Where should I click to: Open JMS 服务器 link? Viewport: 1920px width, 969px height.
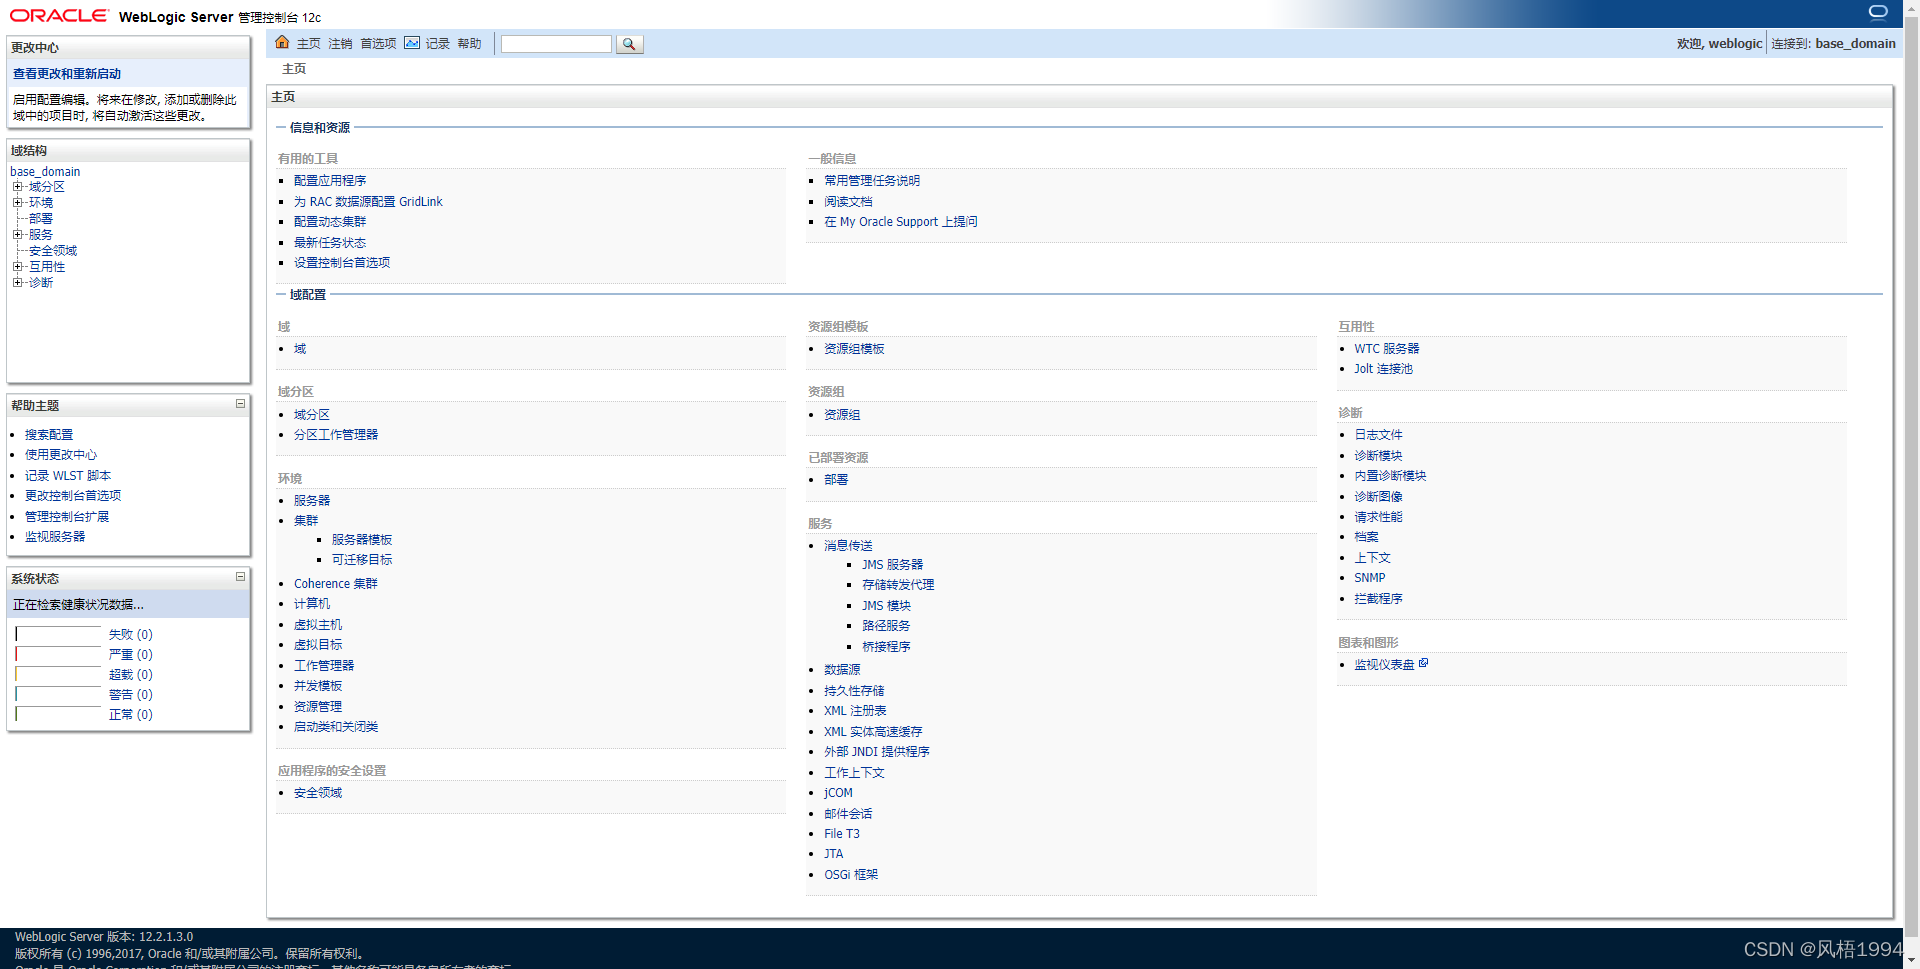click(893, 565)
